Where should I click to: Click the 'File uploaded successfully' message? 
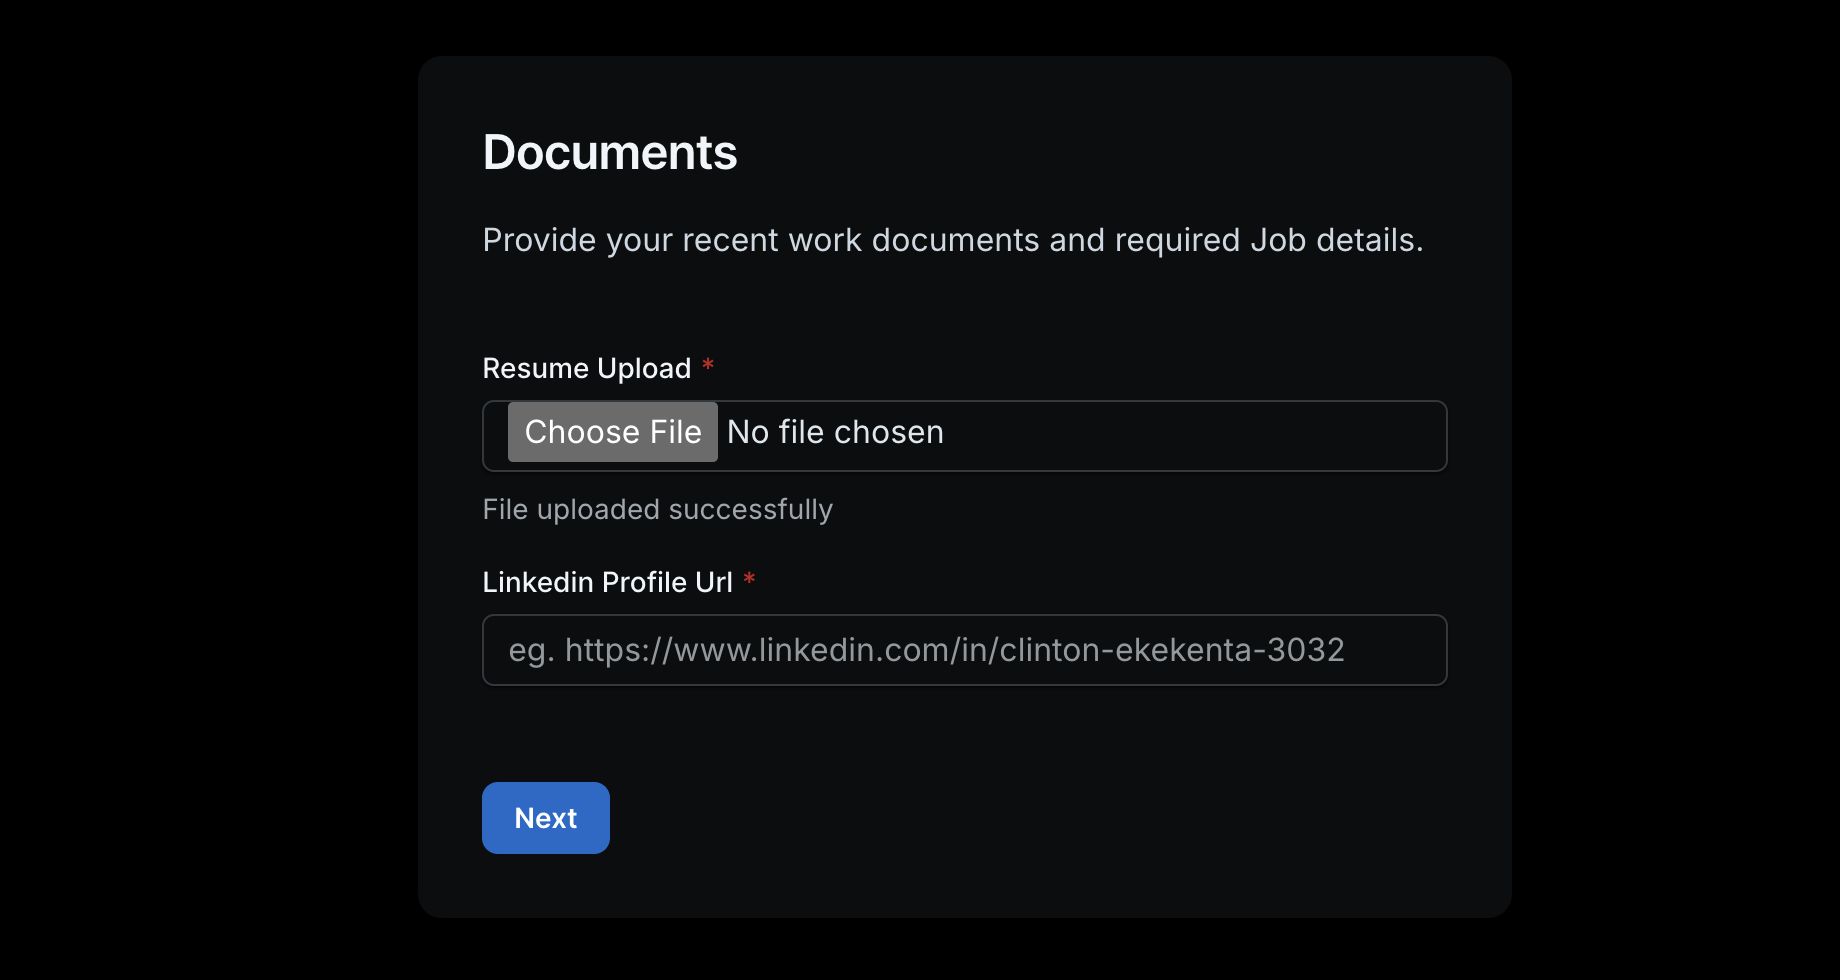tap(657, 509)
